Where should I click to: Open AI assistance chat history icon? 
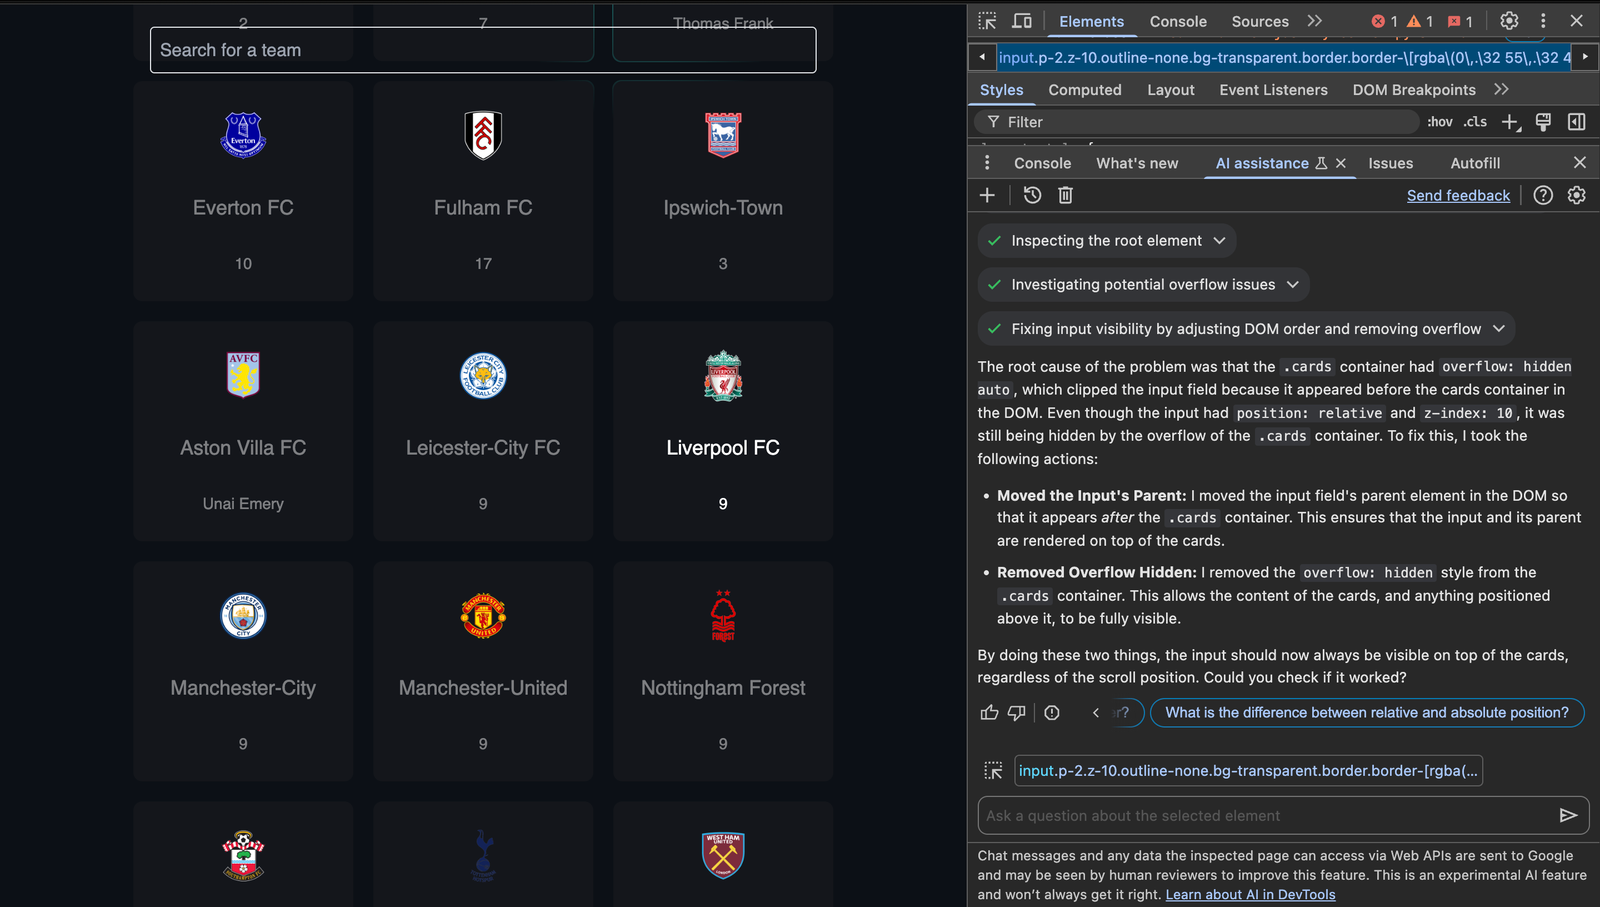1033,195
